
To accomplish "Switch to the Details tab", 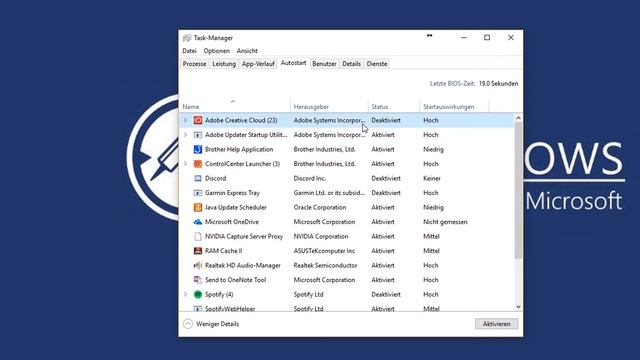I will click(x=351, y=64).
